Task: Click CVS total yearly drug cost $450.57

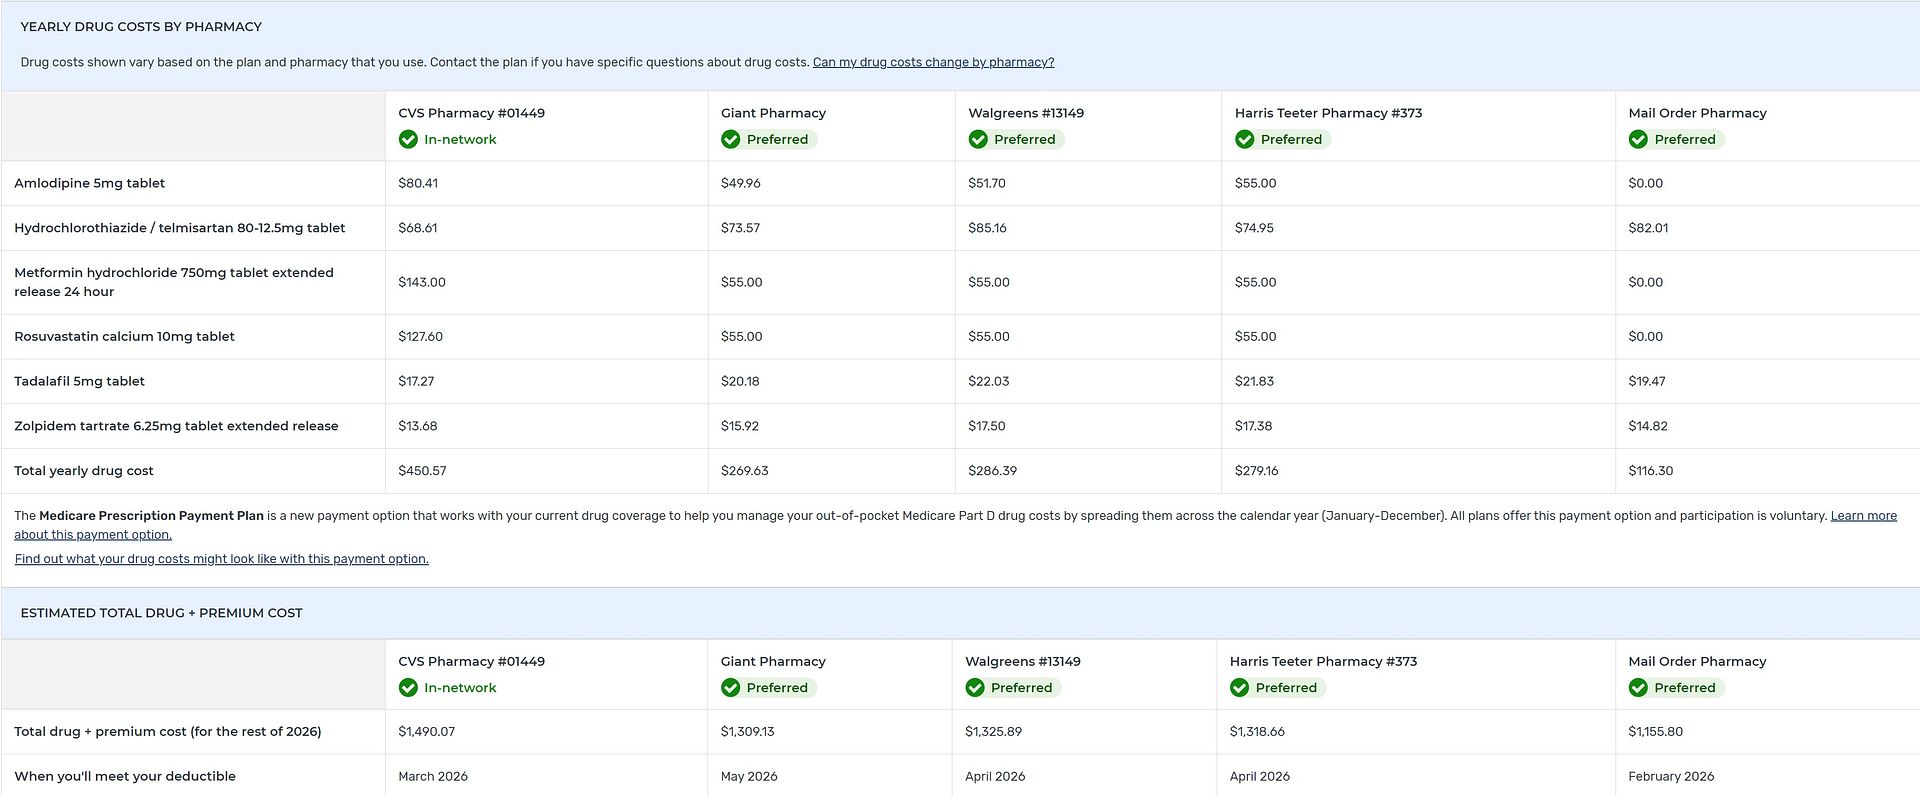Action: coord(422,471)
